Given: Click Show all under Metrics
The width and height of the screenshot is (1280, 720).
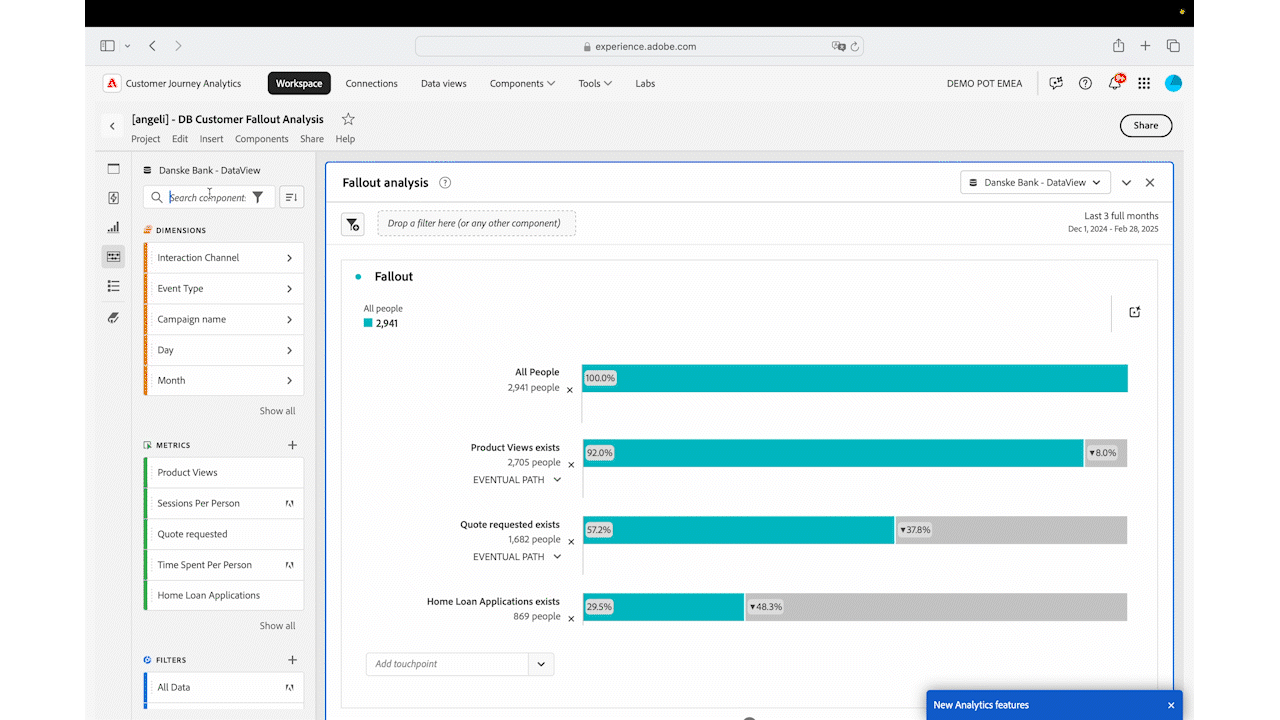Looking at the screenshot, I should point(277,626).
